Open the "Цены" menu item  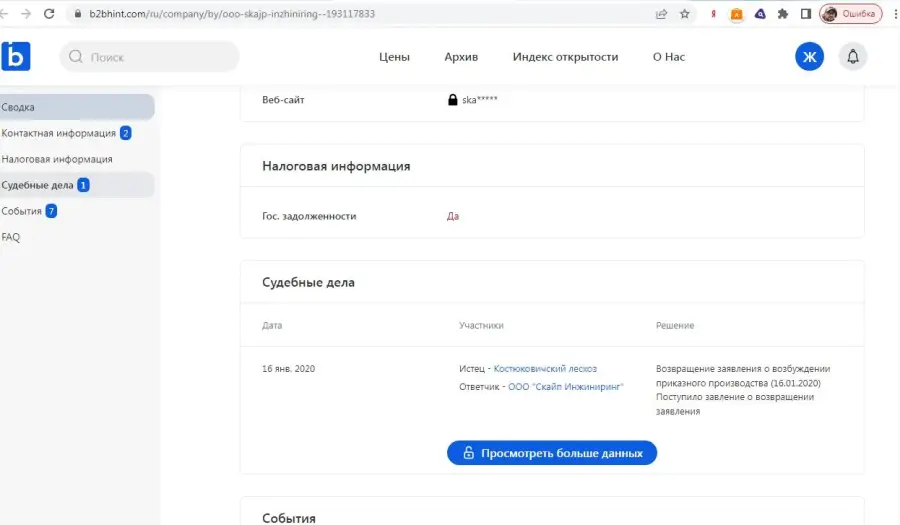[x=394, y=57]
